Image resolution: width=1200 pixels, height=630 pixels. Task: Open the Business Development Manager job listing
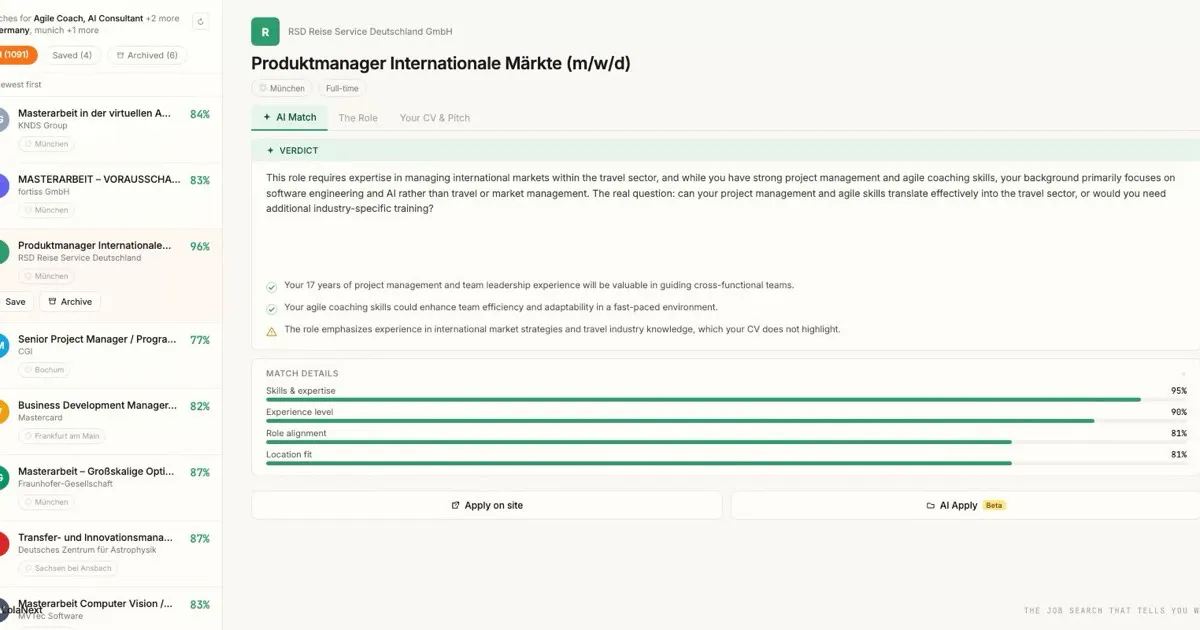111,422
